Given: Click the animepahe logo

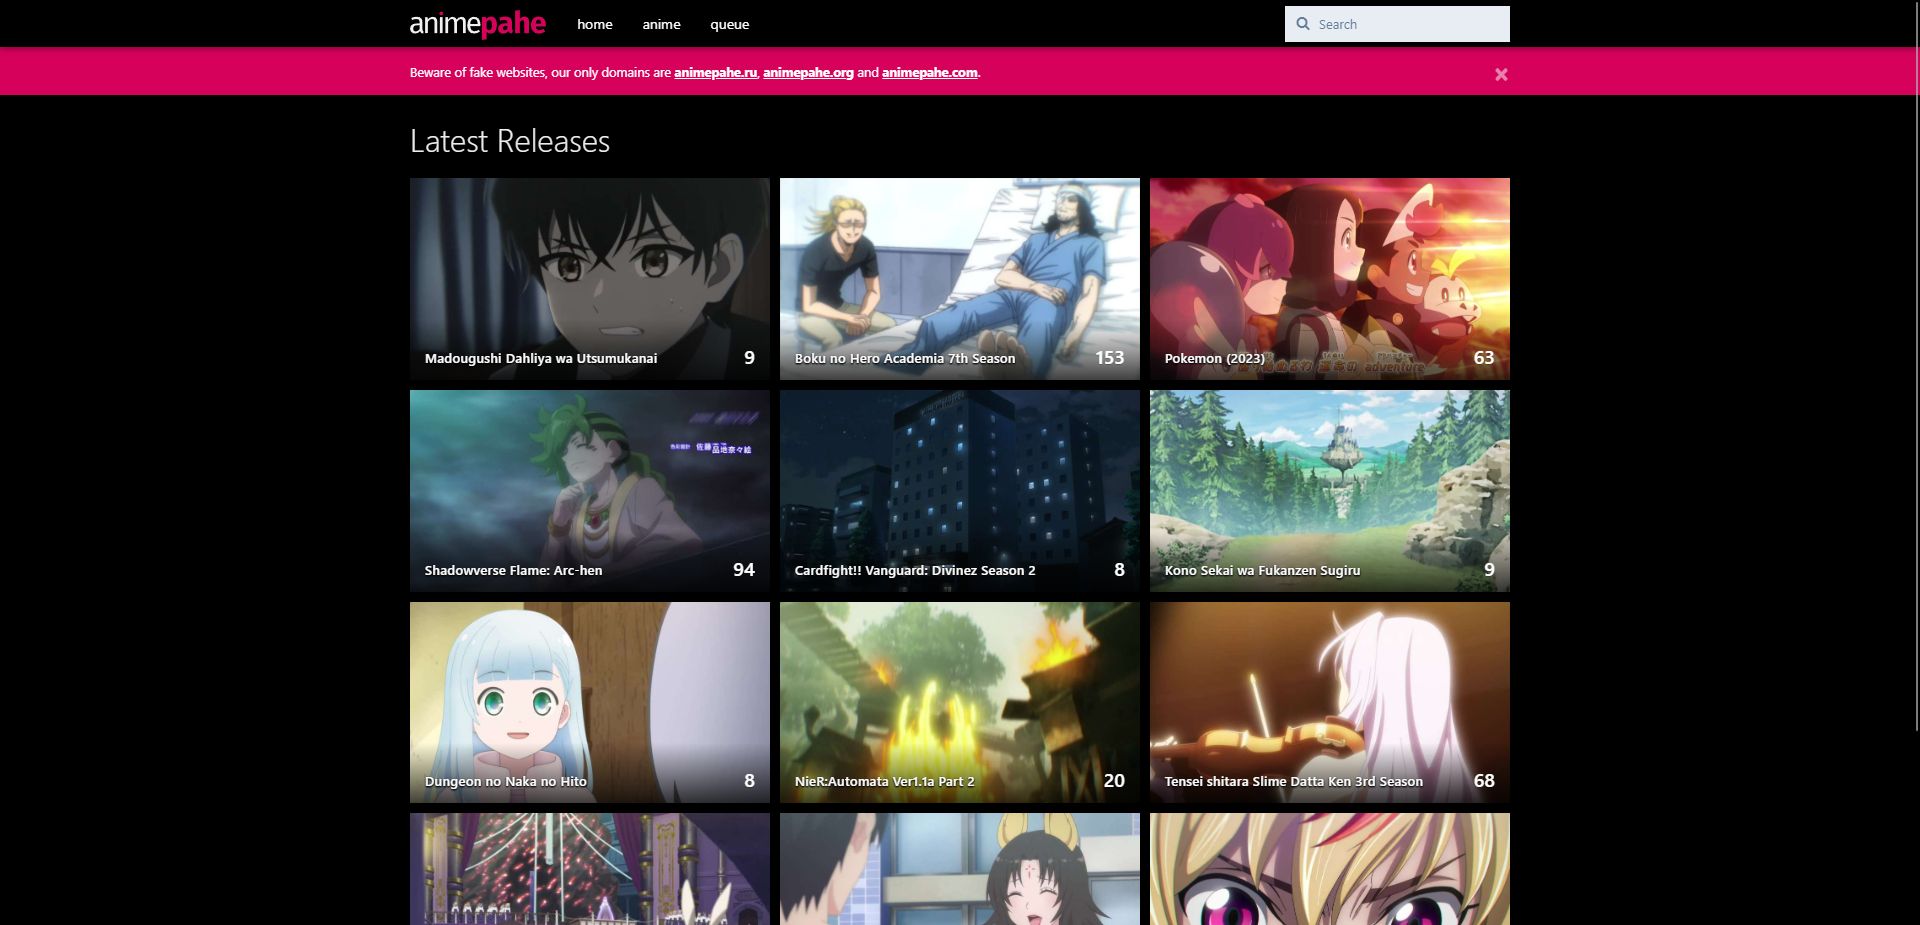Looking at the screenshot, I should pos(477,24).
